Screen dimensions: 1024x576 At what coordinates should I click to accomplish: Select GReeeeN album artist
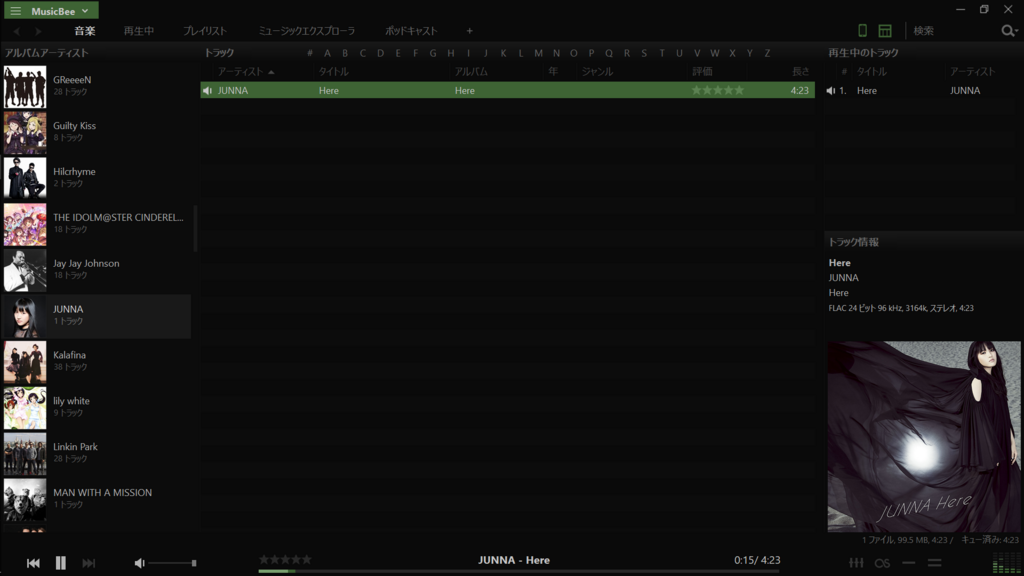click(97, 87)
